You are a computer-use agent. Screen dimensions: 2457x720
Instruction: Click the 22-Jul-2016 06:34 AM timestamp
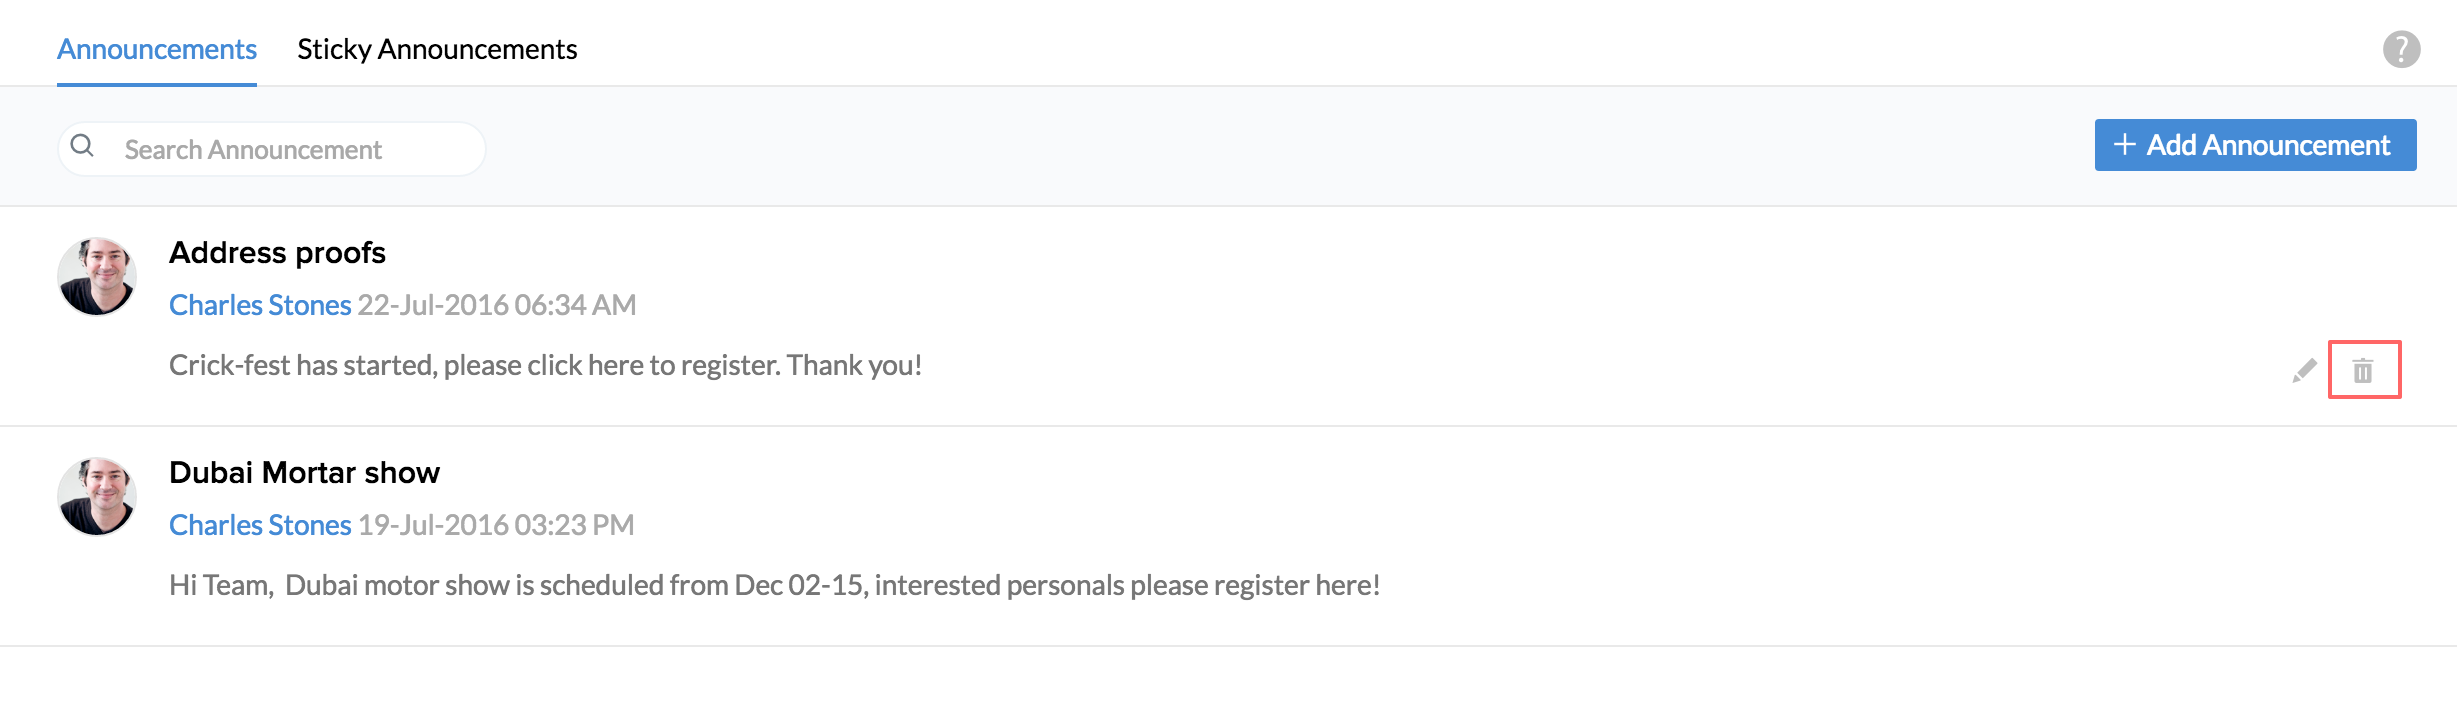click(x=497, y=305)
